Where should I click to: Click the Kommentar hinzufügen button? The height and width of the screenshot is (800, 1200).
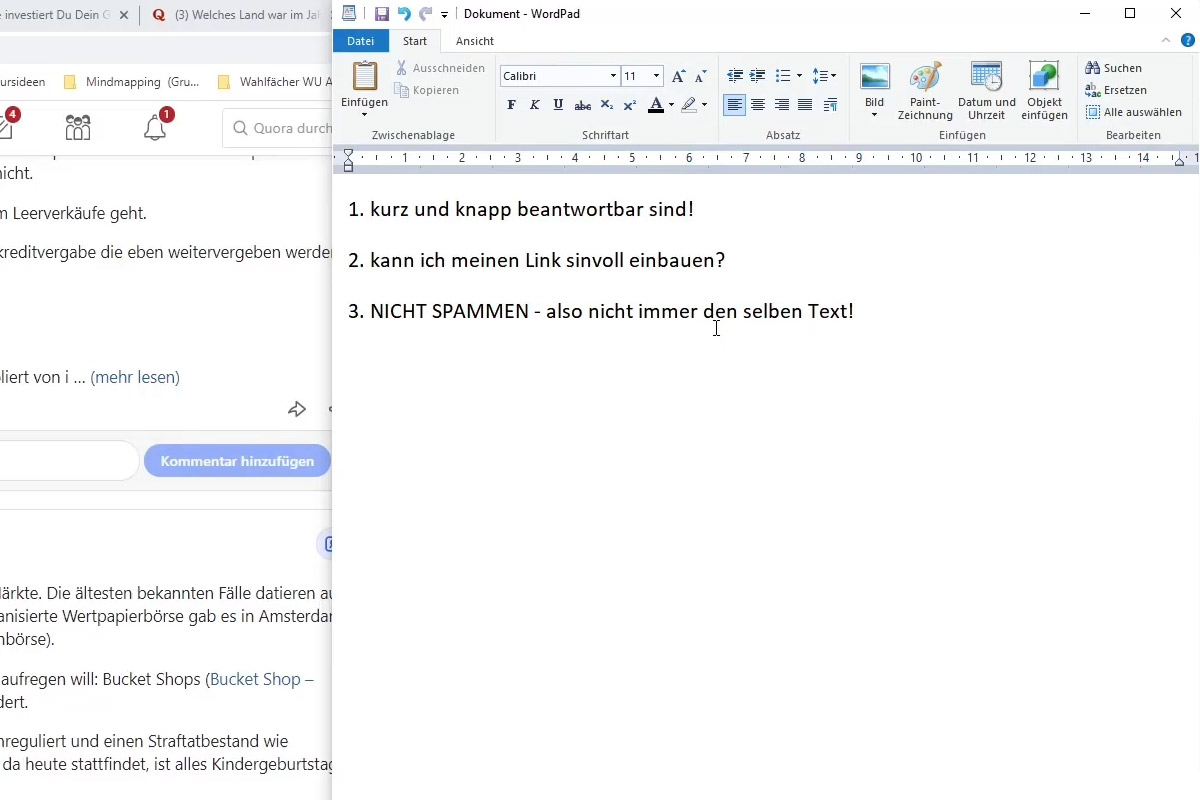(237, 461)
